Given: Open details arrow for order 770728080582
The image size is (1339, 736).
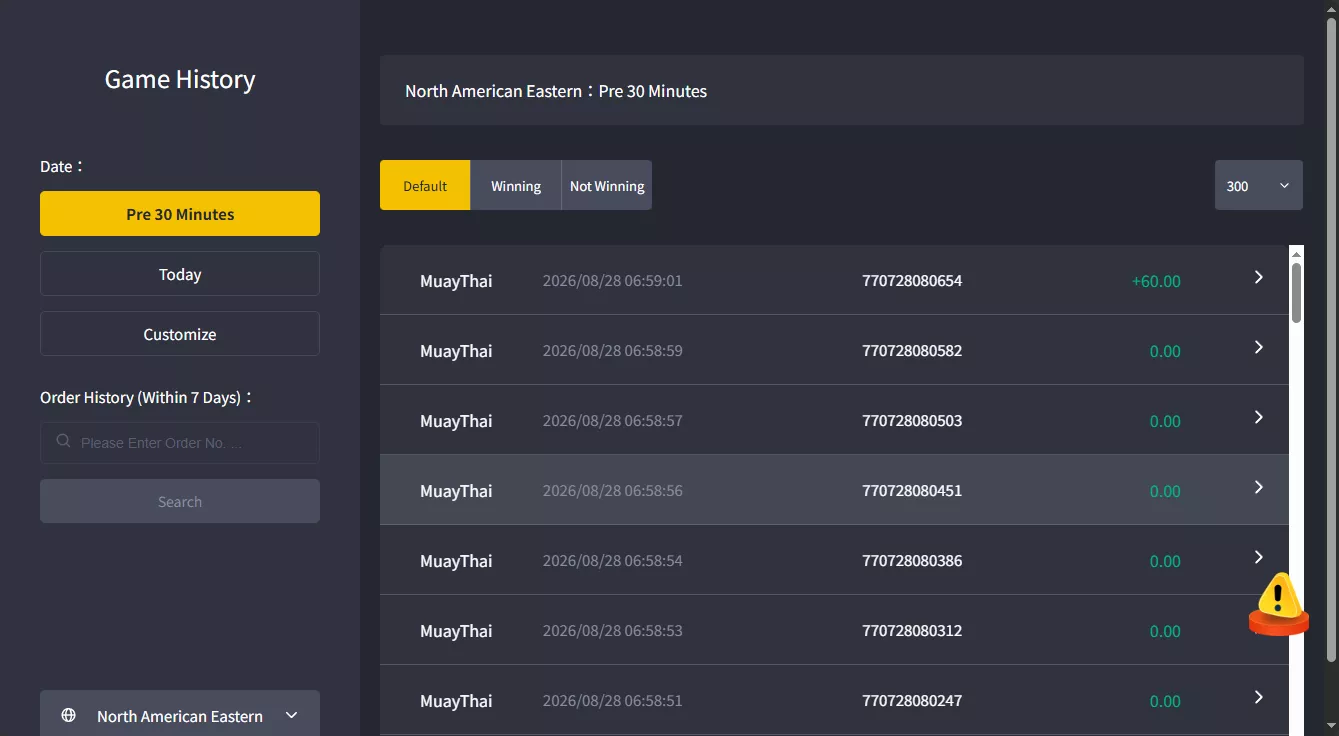Looking at the screenshot, I should 1259,347.
